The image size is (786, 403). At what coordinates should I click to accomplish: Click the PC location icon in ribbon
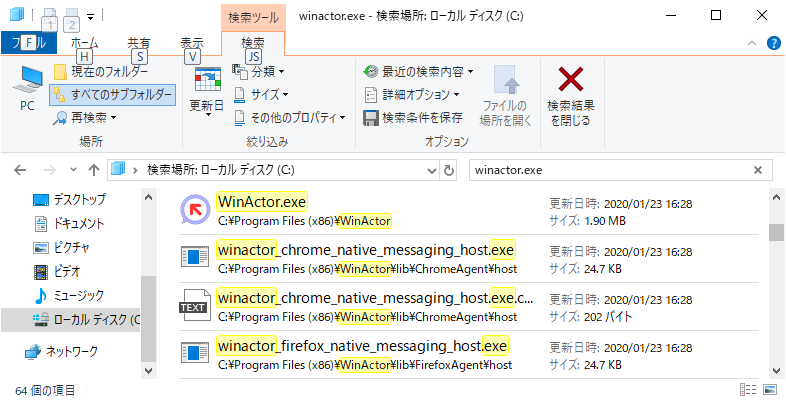(27, 89)
